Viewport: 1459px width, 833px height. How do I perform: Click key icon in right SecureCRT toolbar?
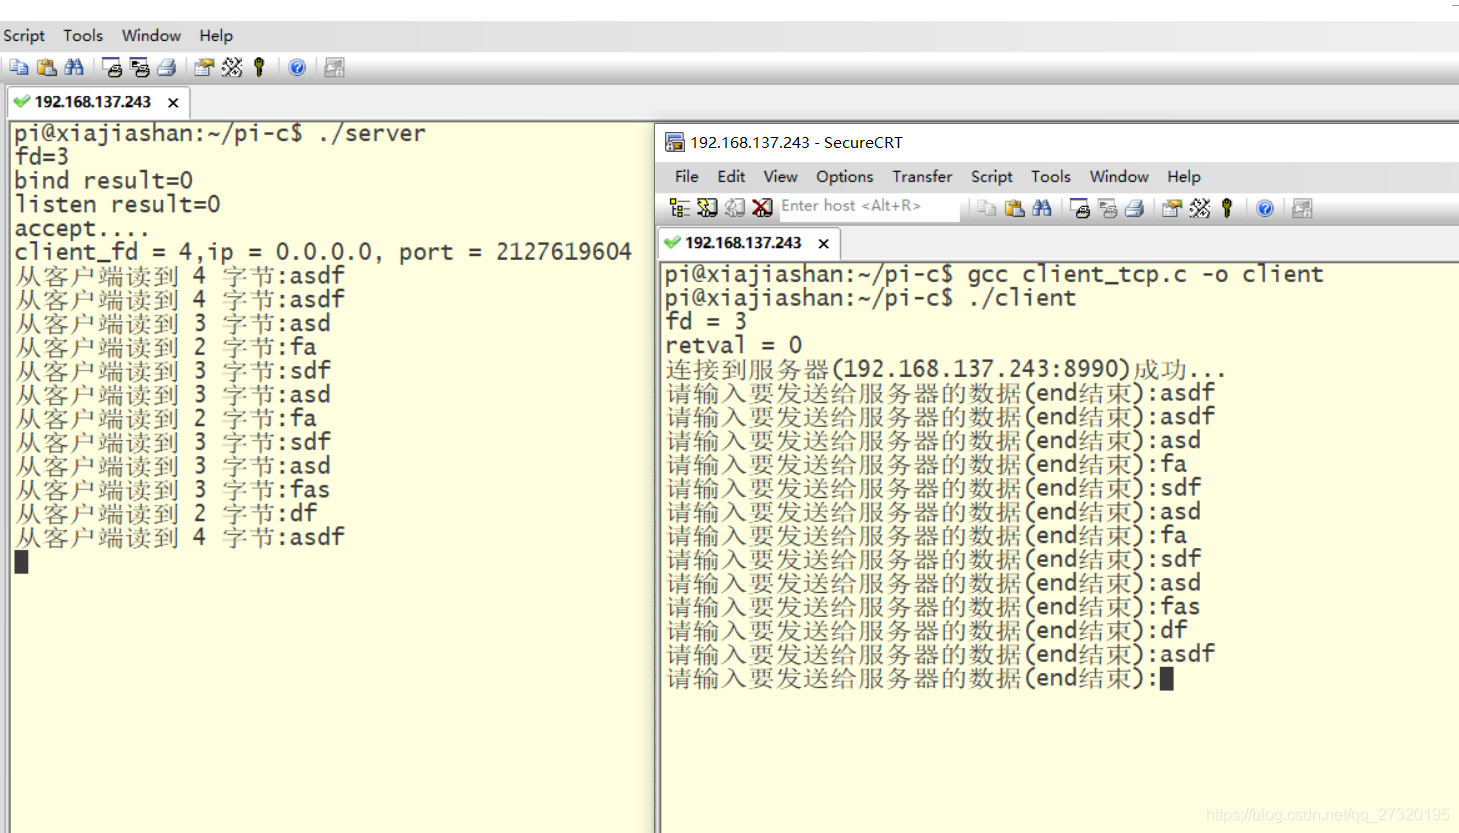[1227, 208]
